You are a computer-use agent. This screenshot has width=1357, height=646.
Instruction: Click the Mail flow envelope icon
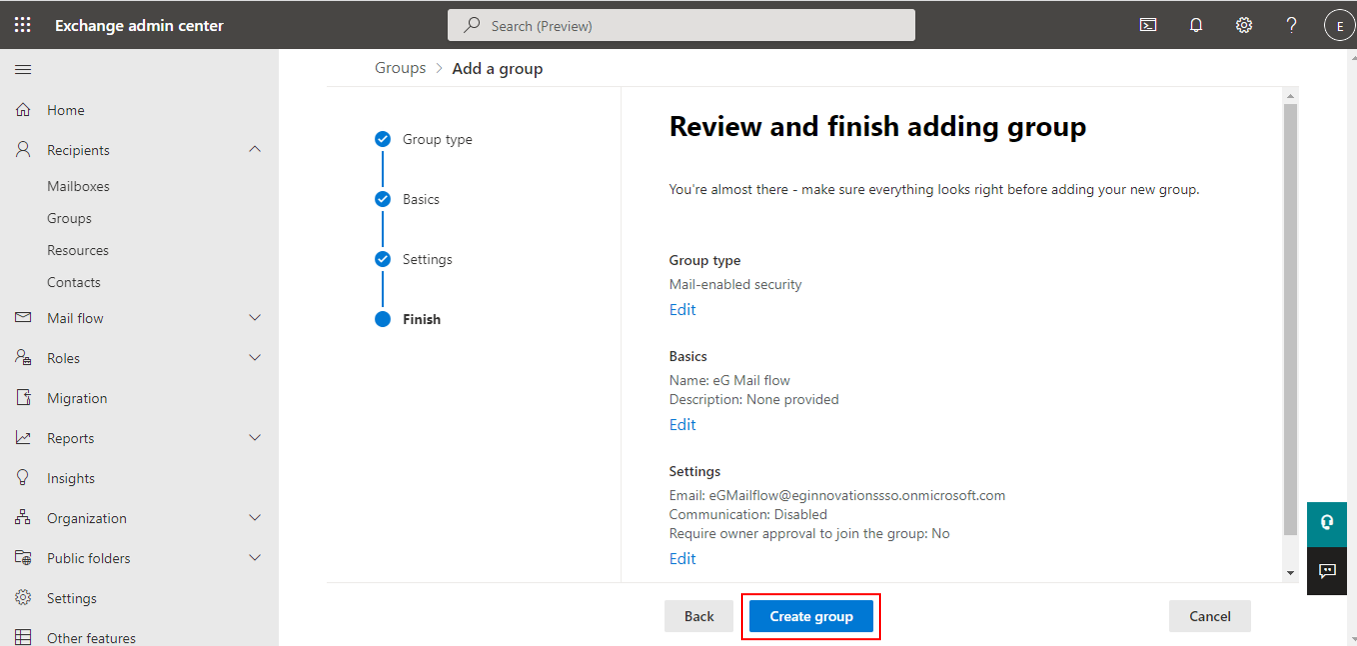point(23,317)
